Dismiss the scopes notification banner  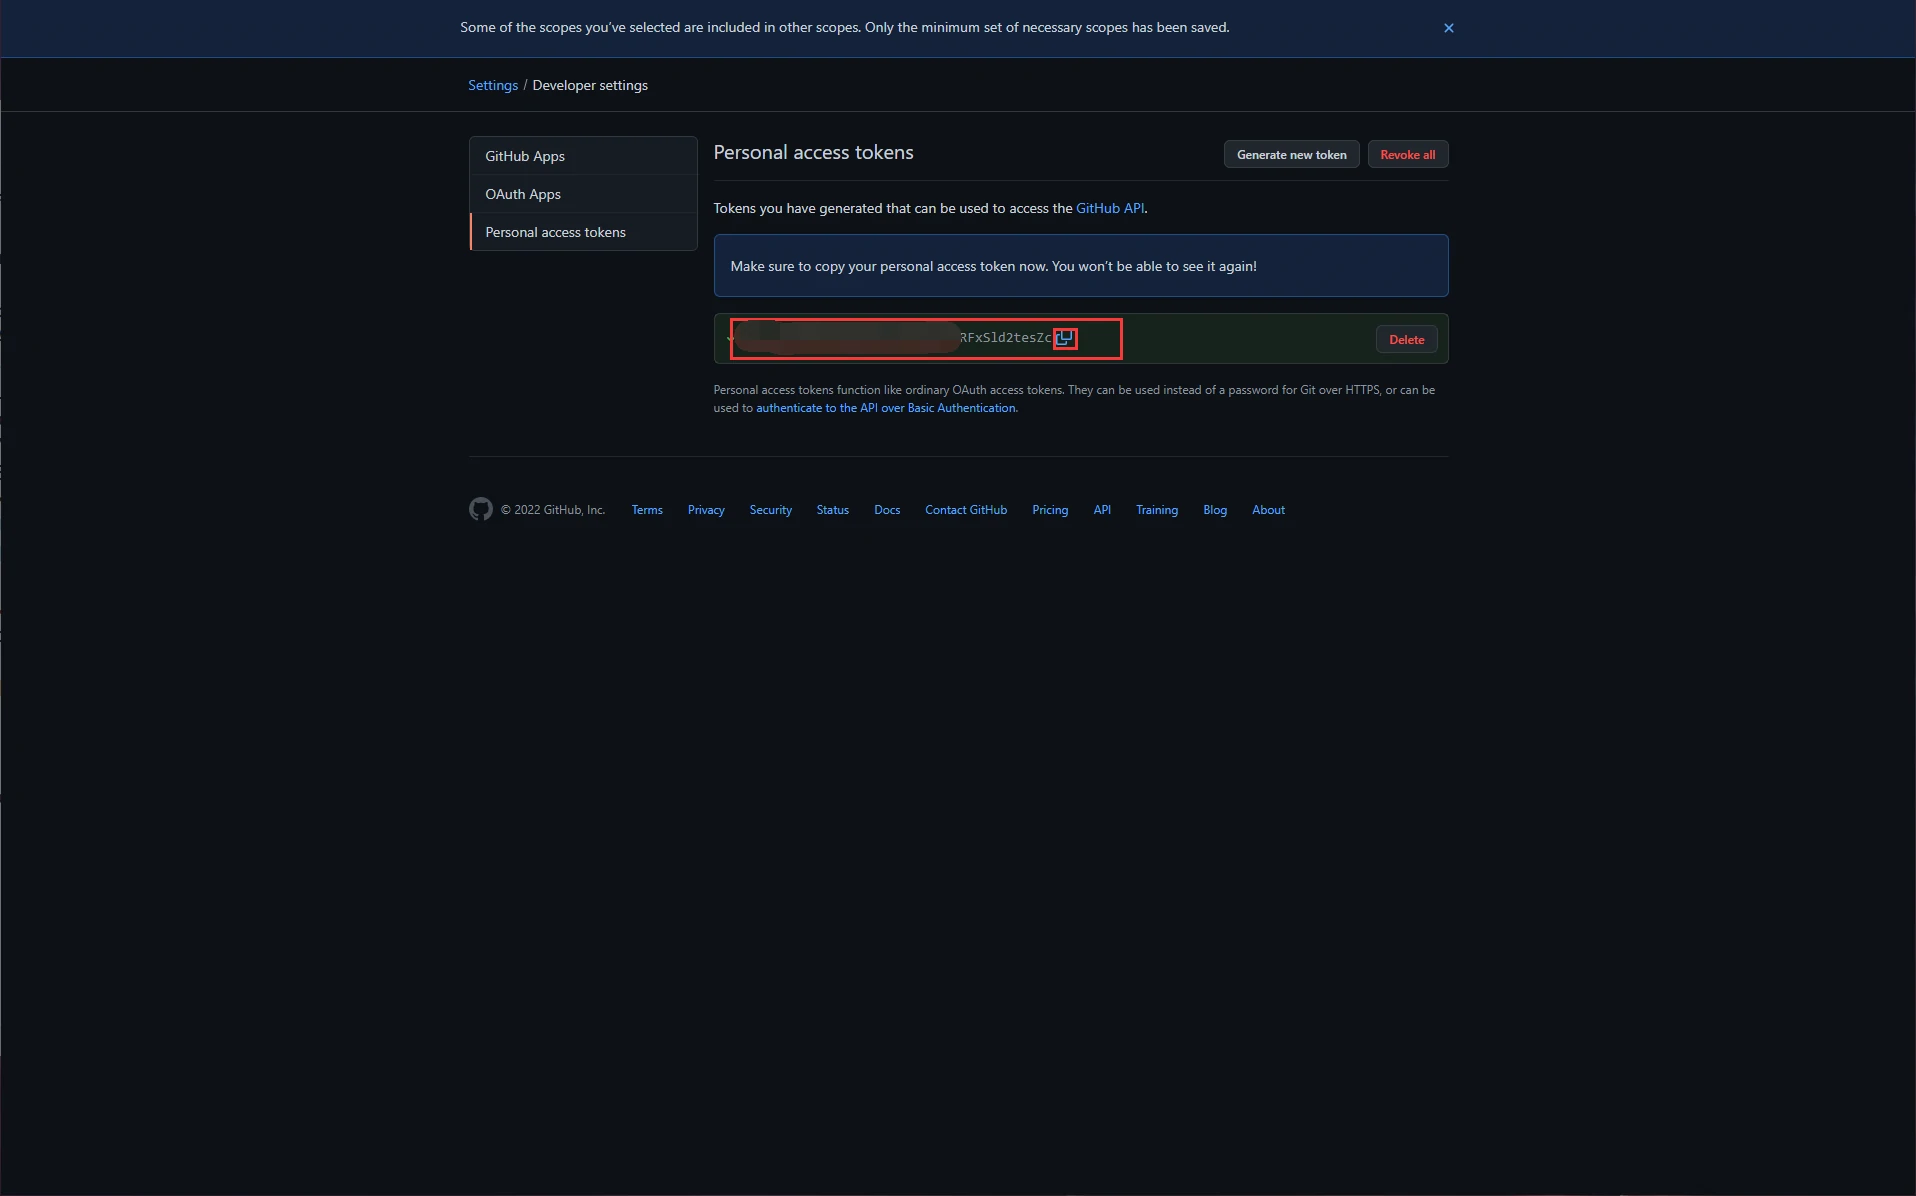point(1448,28)
